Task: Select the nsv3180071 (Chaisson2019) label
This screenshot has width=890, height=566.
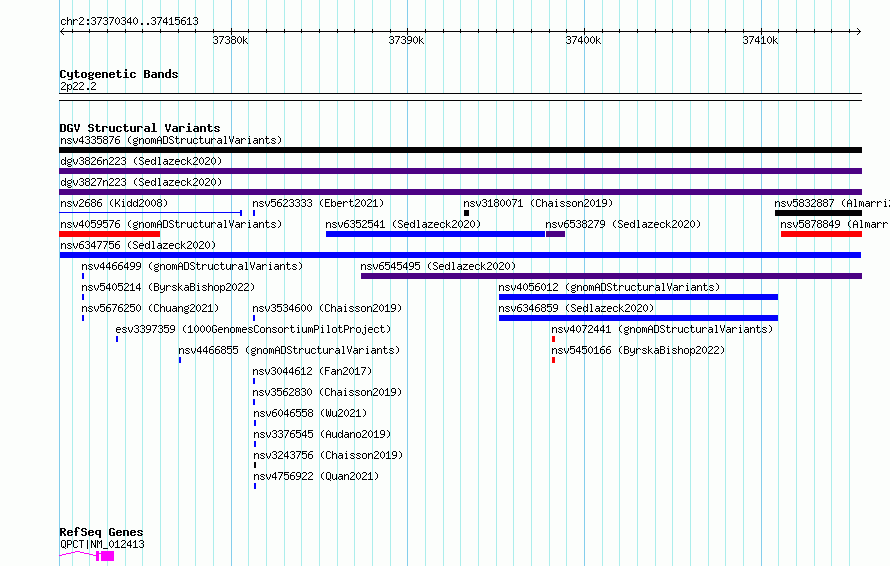Action: (x=538, y=203)
